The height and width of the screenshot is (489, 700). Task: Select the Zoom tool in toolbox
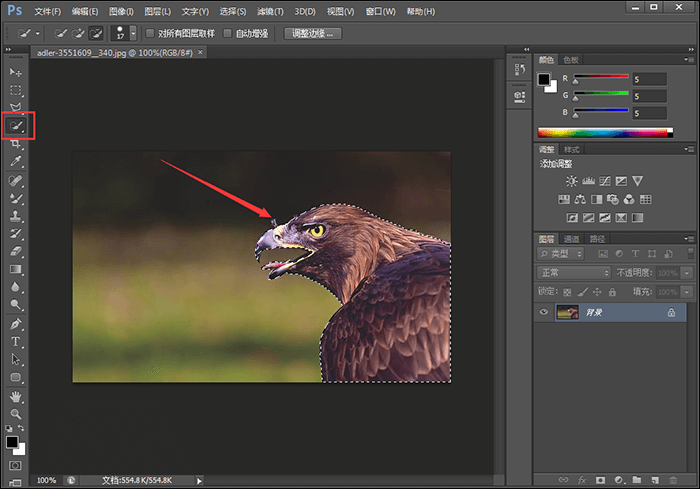click(x=16, y=414)
